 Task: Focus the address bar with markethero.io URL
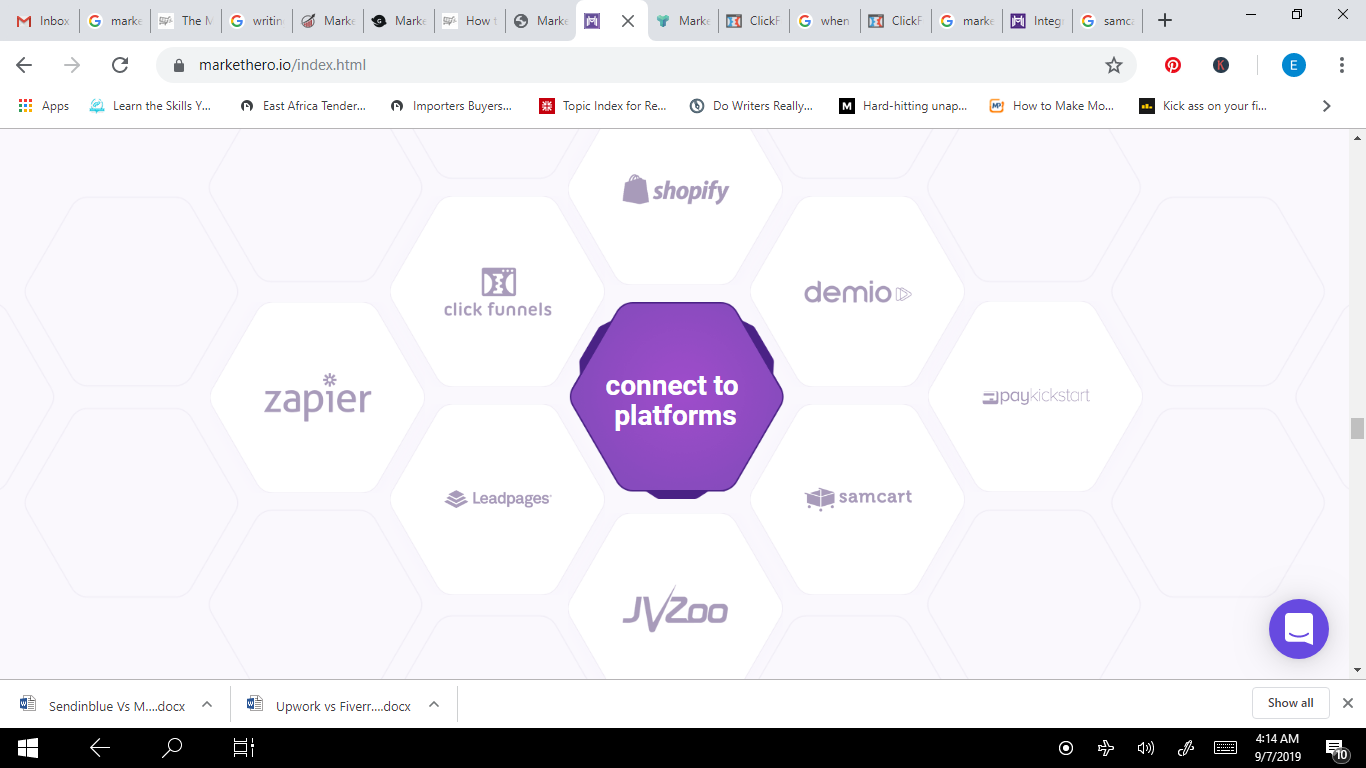(x=645, y=65)
